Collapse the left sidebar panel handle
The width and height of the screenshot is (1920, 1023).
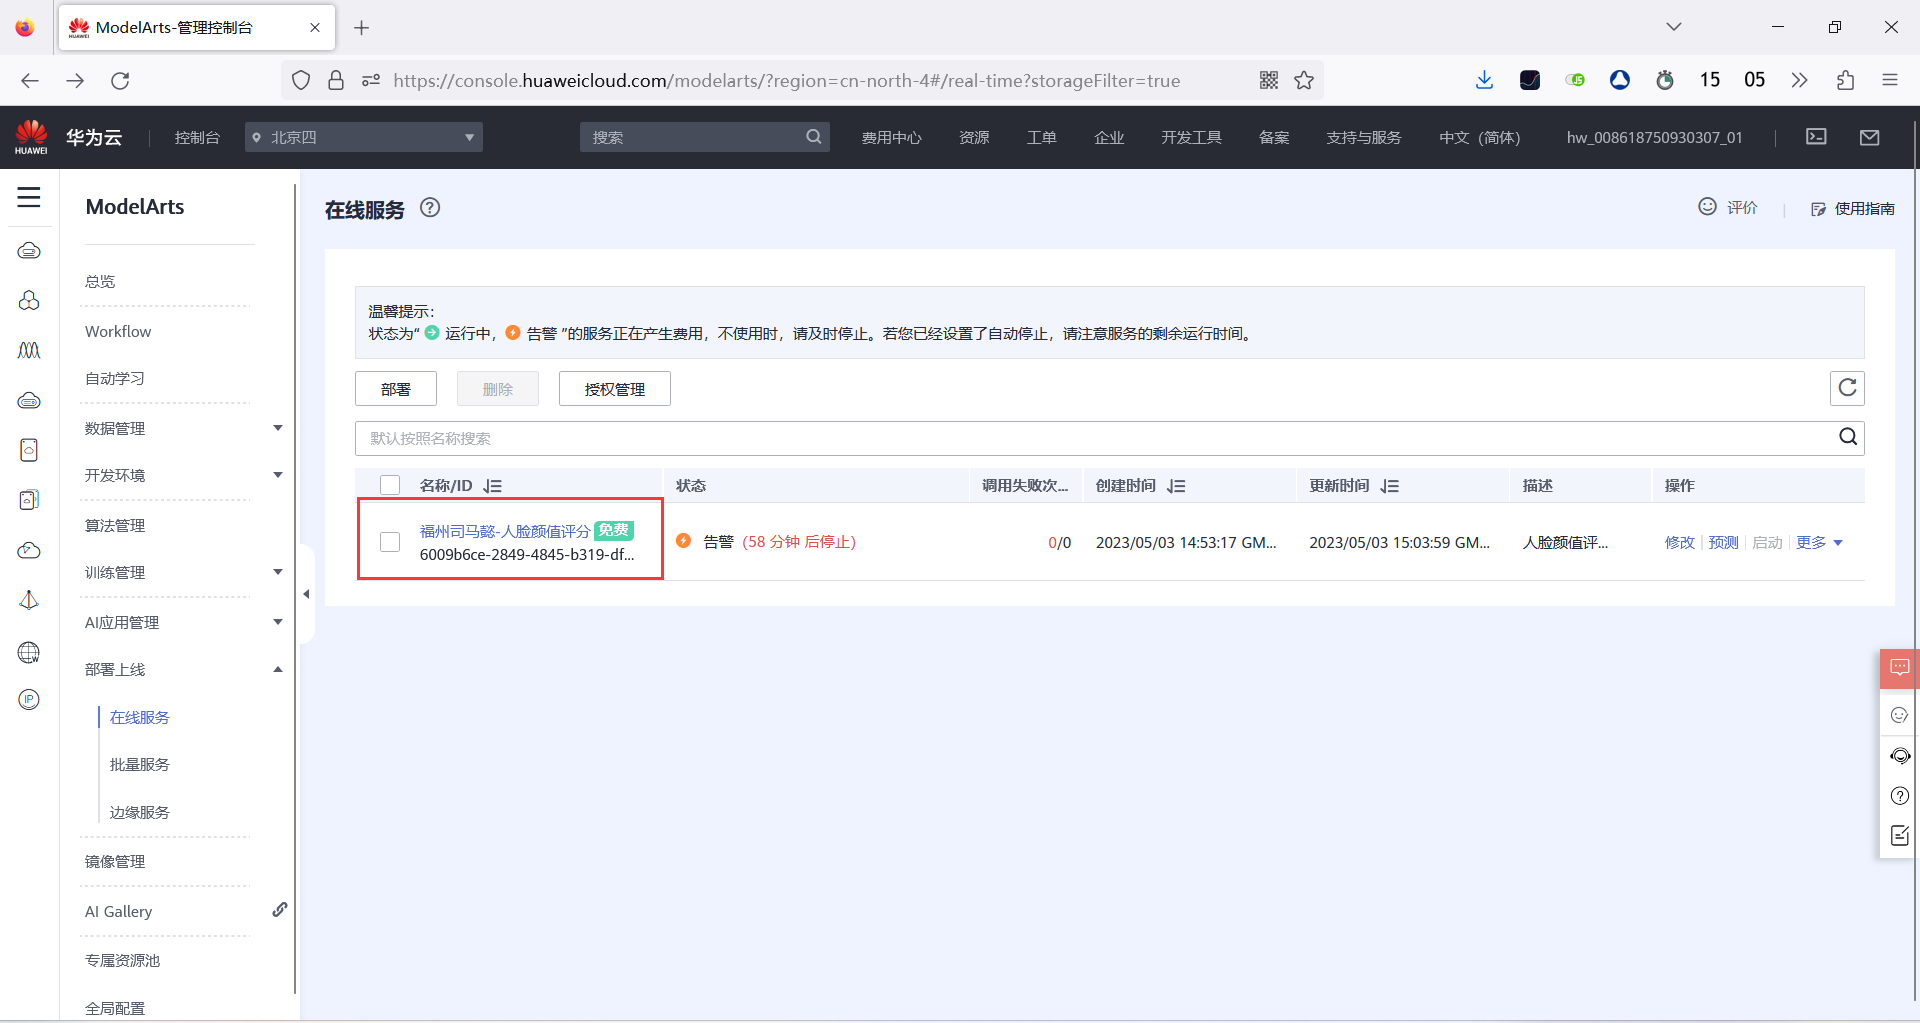coord(306,594)
